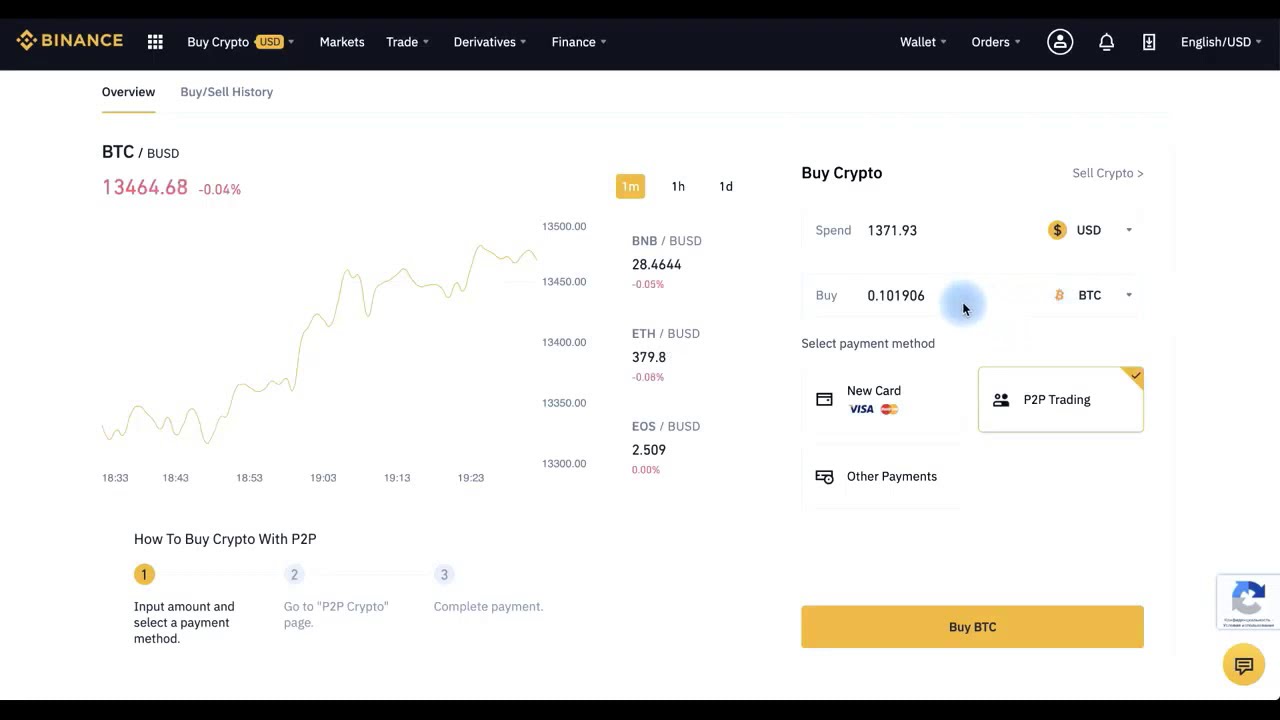Expand the Derivatives menu dropdown
1280x720 pixels.
pos(490,42)
